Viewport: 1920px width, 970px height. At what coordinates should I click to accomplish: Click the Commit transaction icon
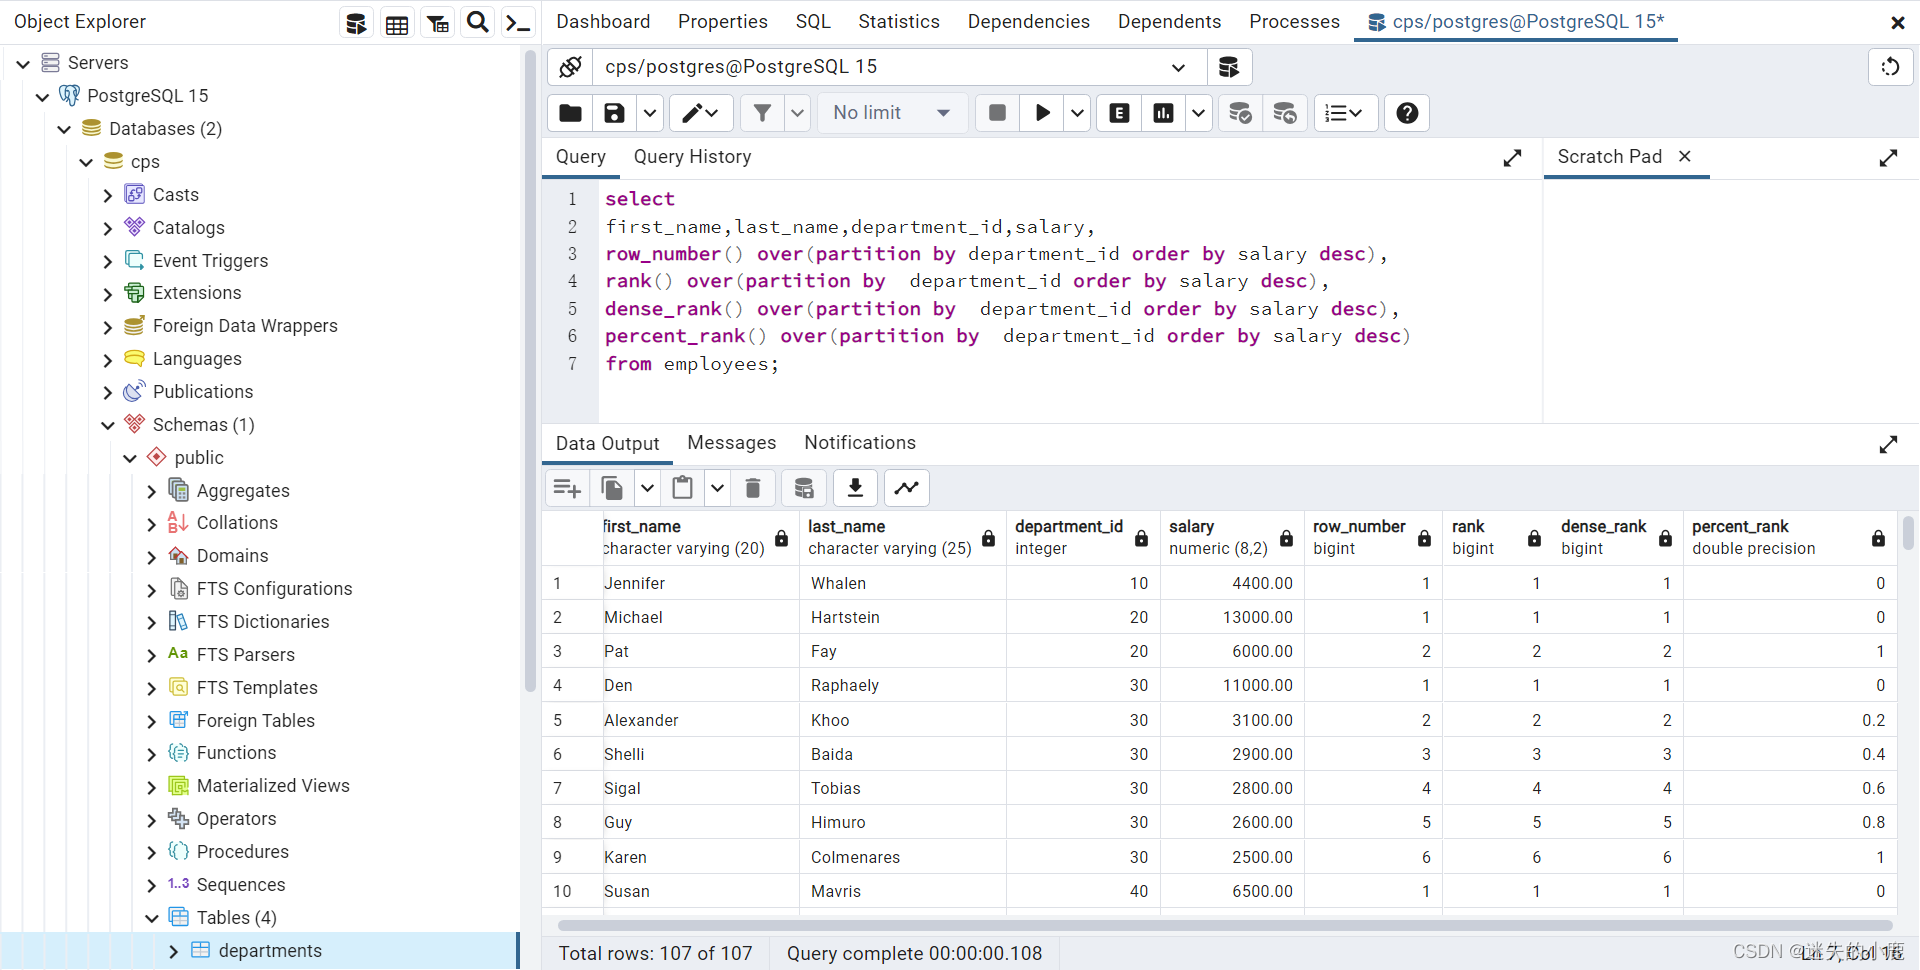pos(1240,113)
